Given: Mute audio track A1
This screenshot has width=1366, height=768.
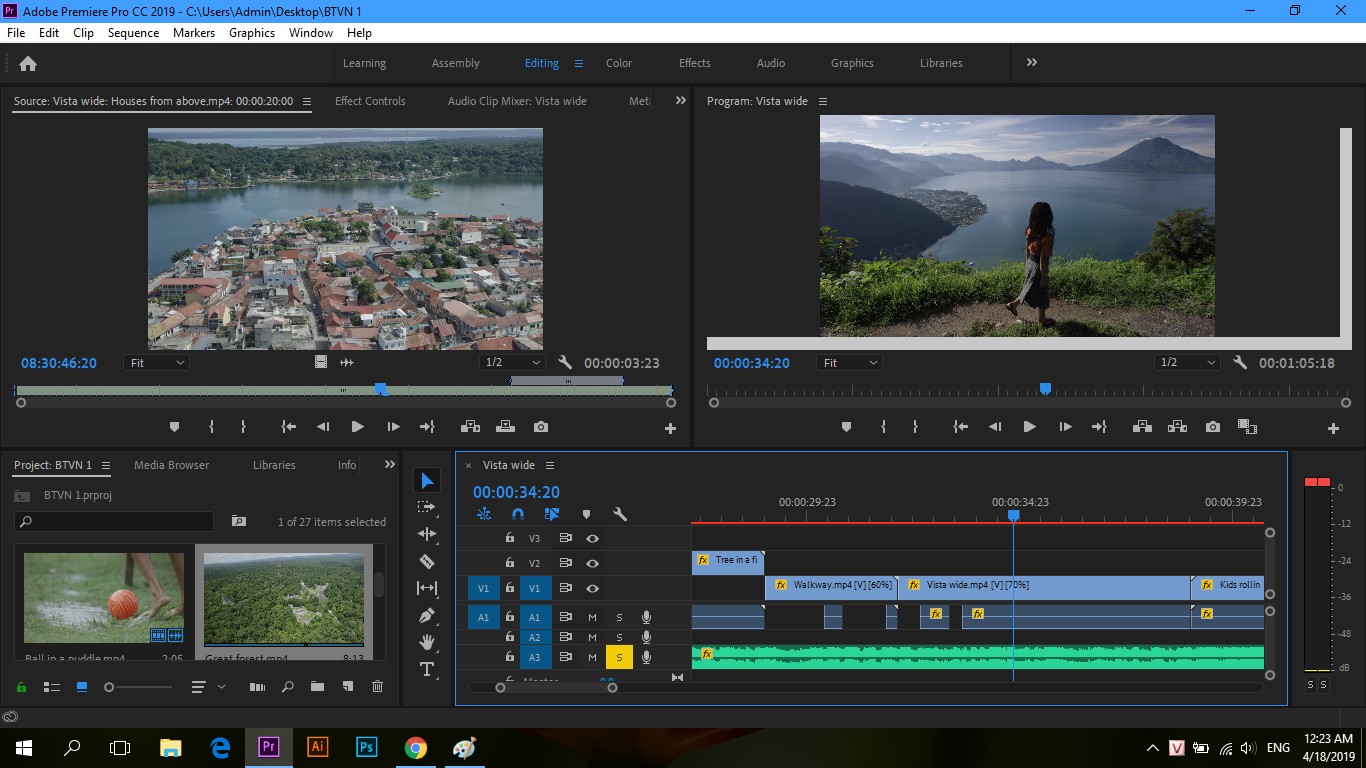Looking at the screenshot, I should (x=592, y=617).
